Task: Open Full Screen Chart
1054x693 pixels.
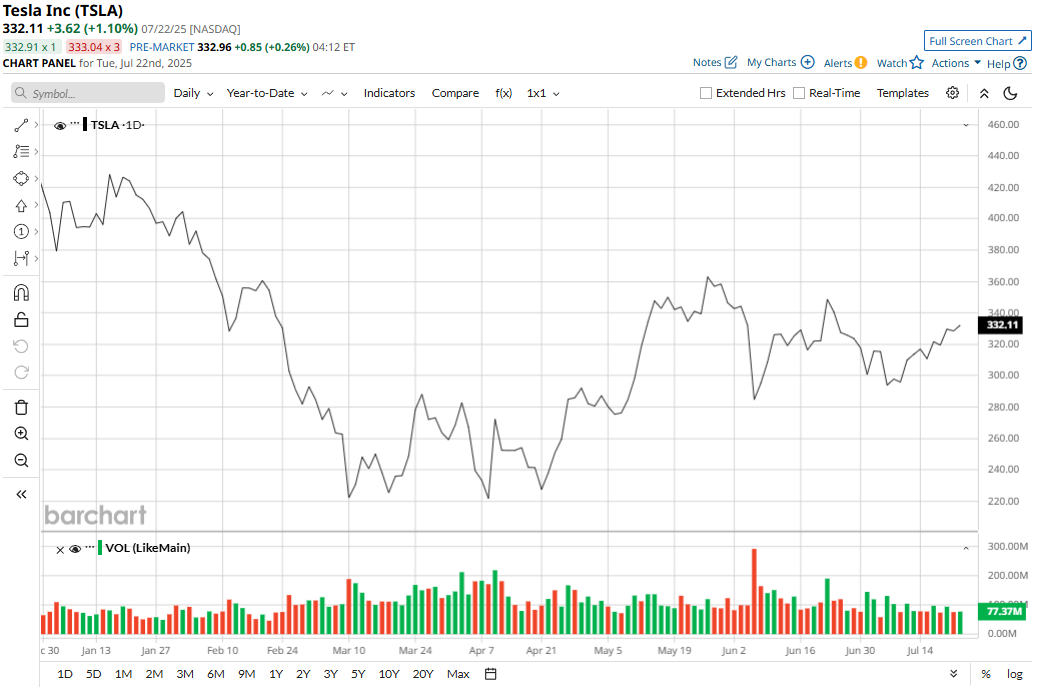Action: [x=977, y=41]
